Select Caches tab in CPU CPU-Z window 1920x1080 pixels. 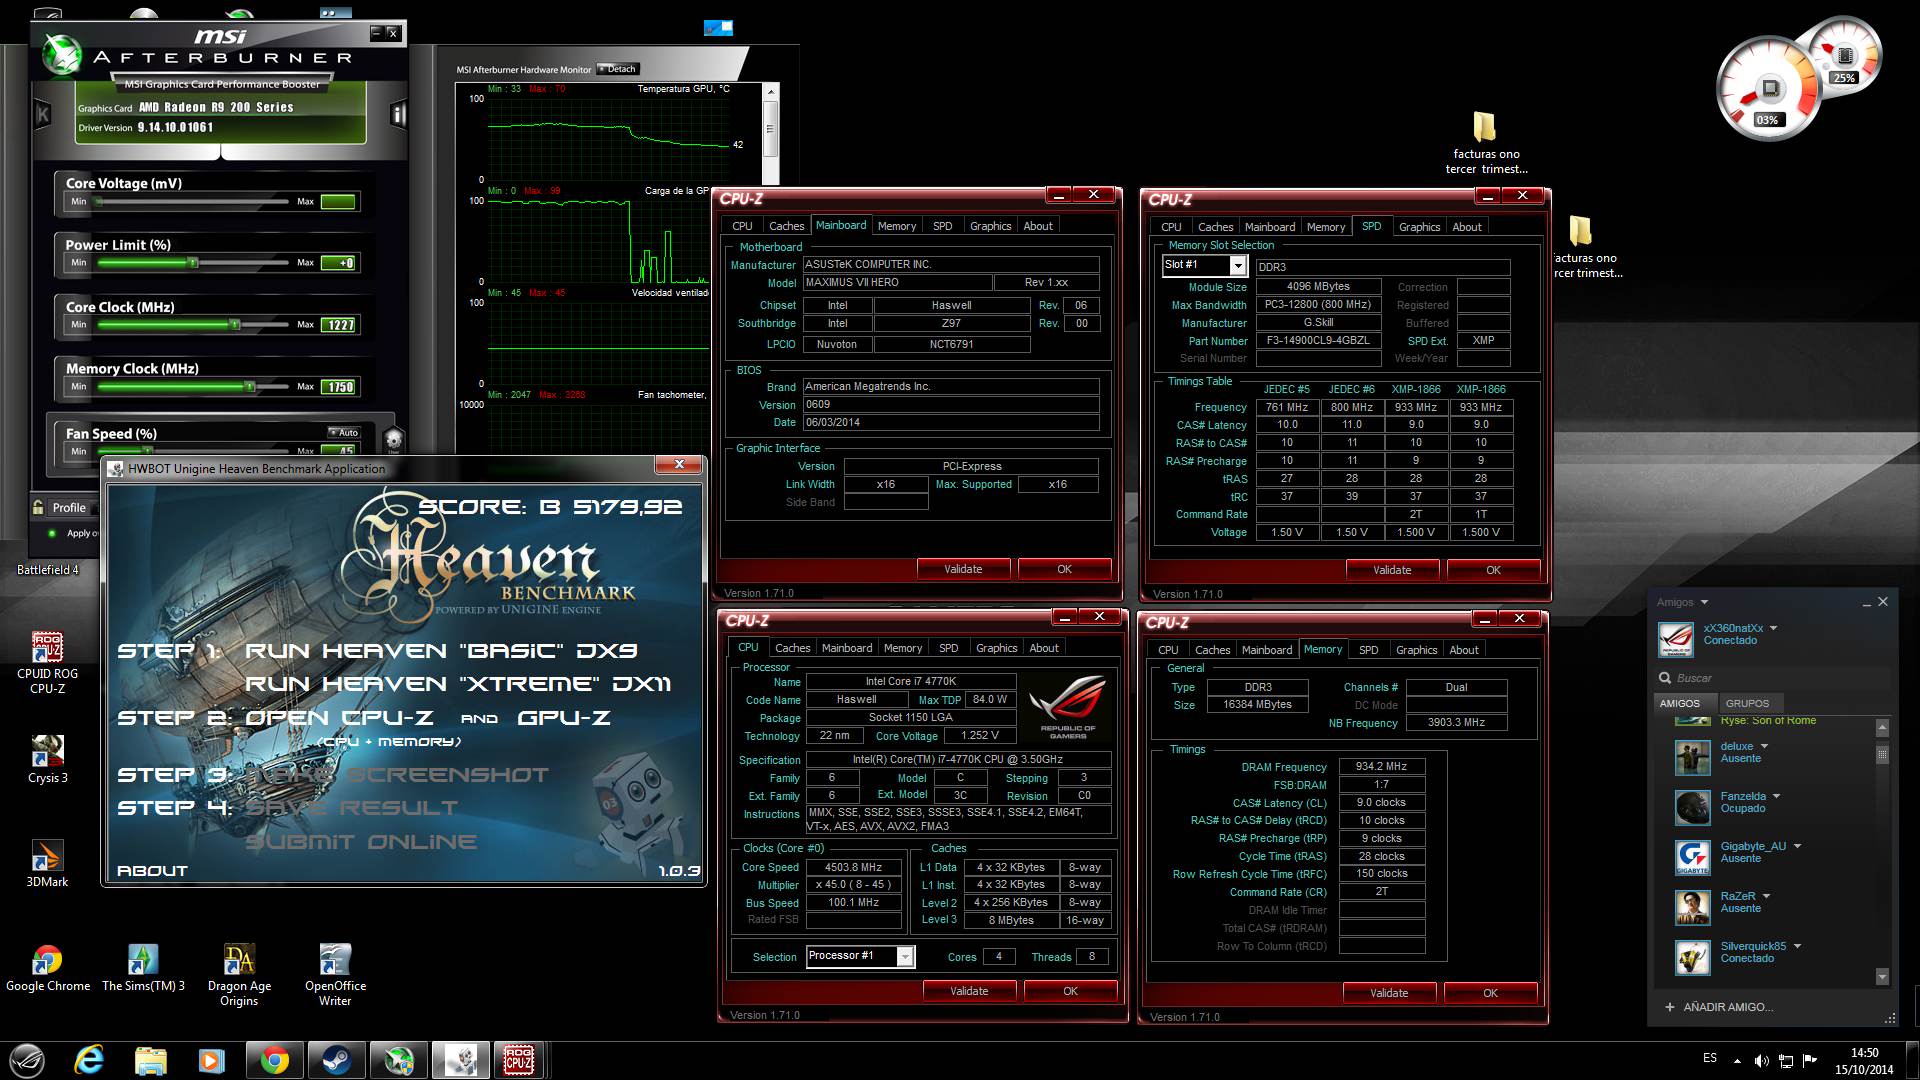[x=792, y=648]
